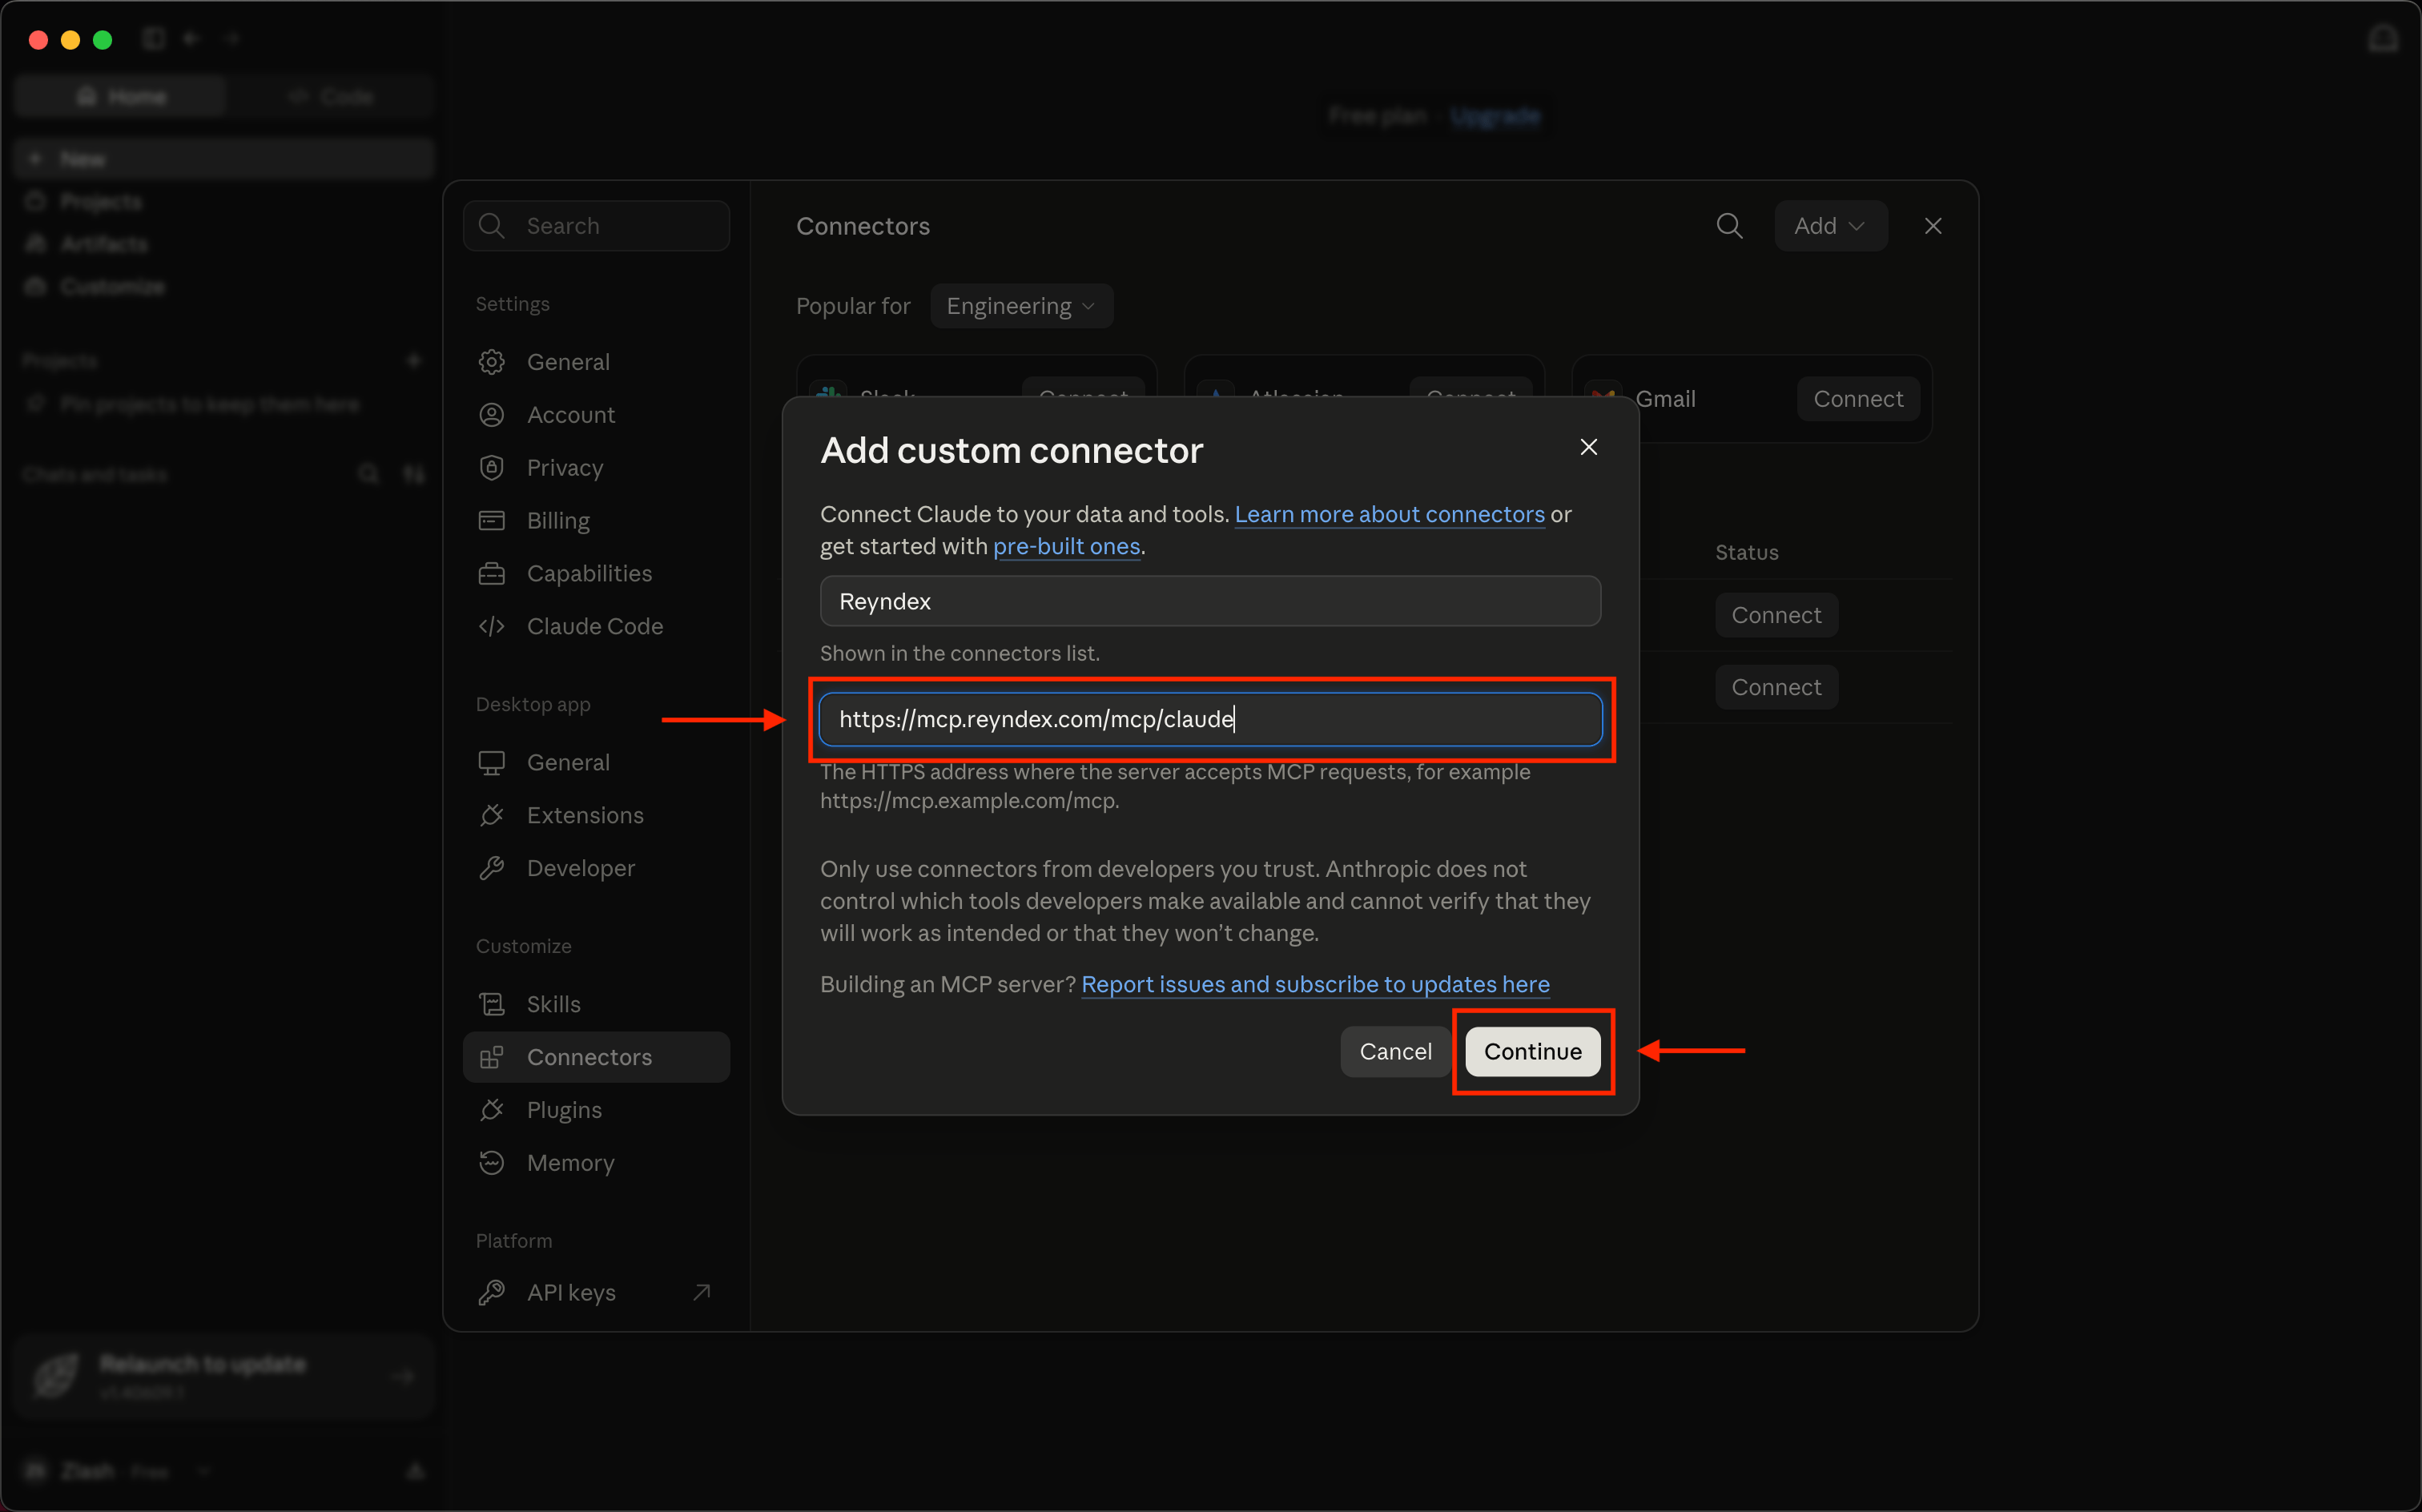Open Memory settings
The width and height of the screenshot is (2422, 1512).
pyautogui.click(x=596, y=1163)
